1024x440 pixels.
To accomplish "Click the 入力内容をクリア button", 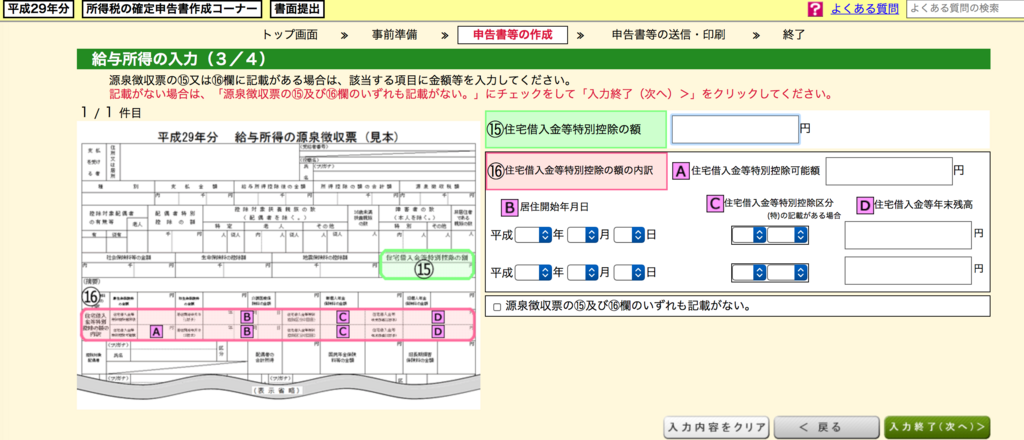I will [716, 428].
